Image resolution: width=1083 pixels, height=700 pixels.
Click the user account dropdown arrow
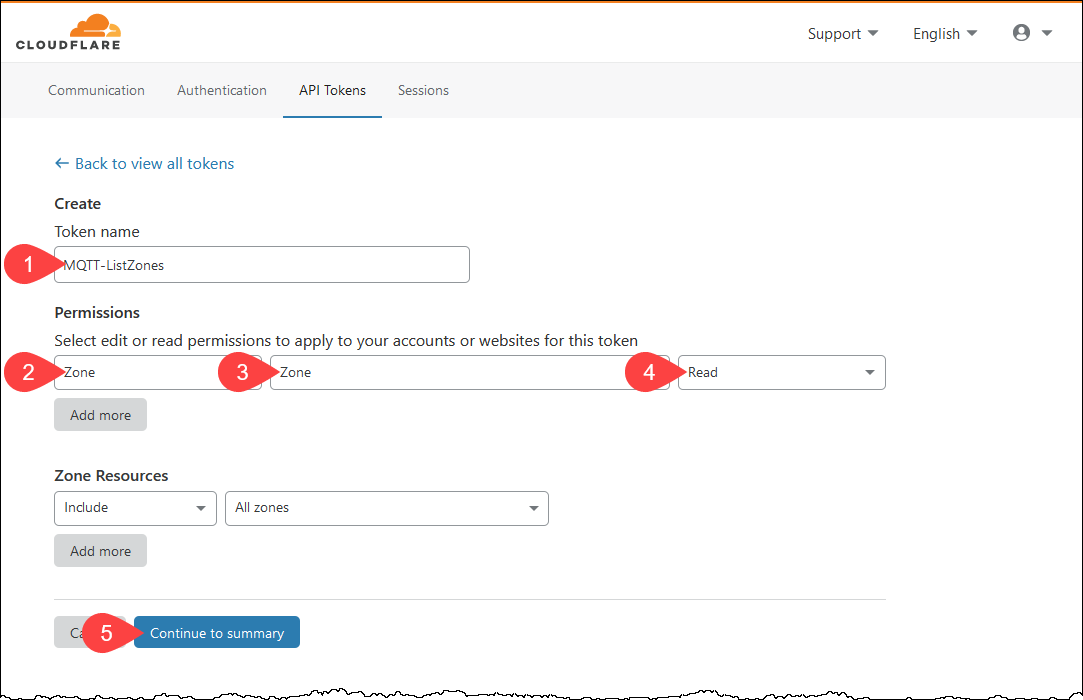(x=1047, y=33)
